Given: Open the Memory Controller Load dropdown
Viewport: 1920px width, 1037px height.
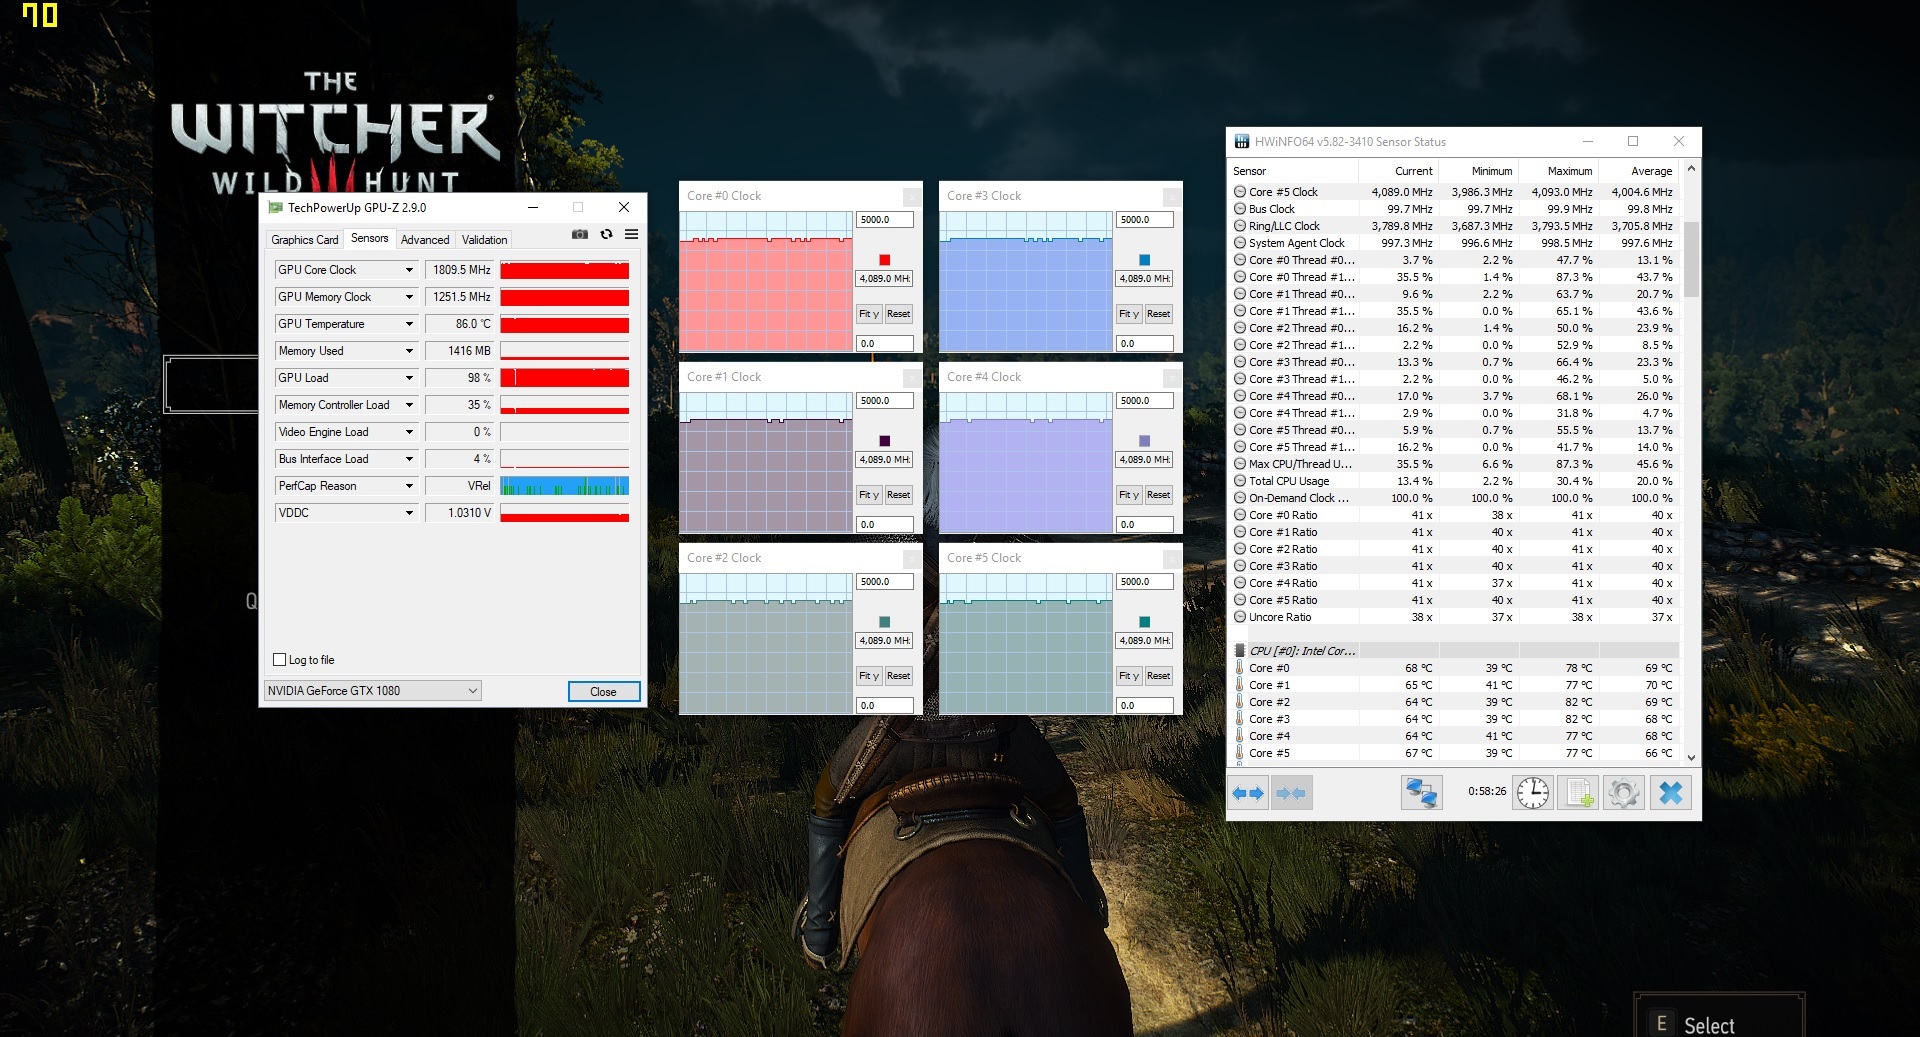Looking at the screenshot, I should [409, 405].
